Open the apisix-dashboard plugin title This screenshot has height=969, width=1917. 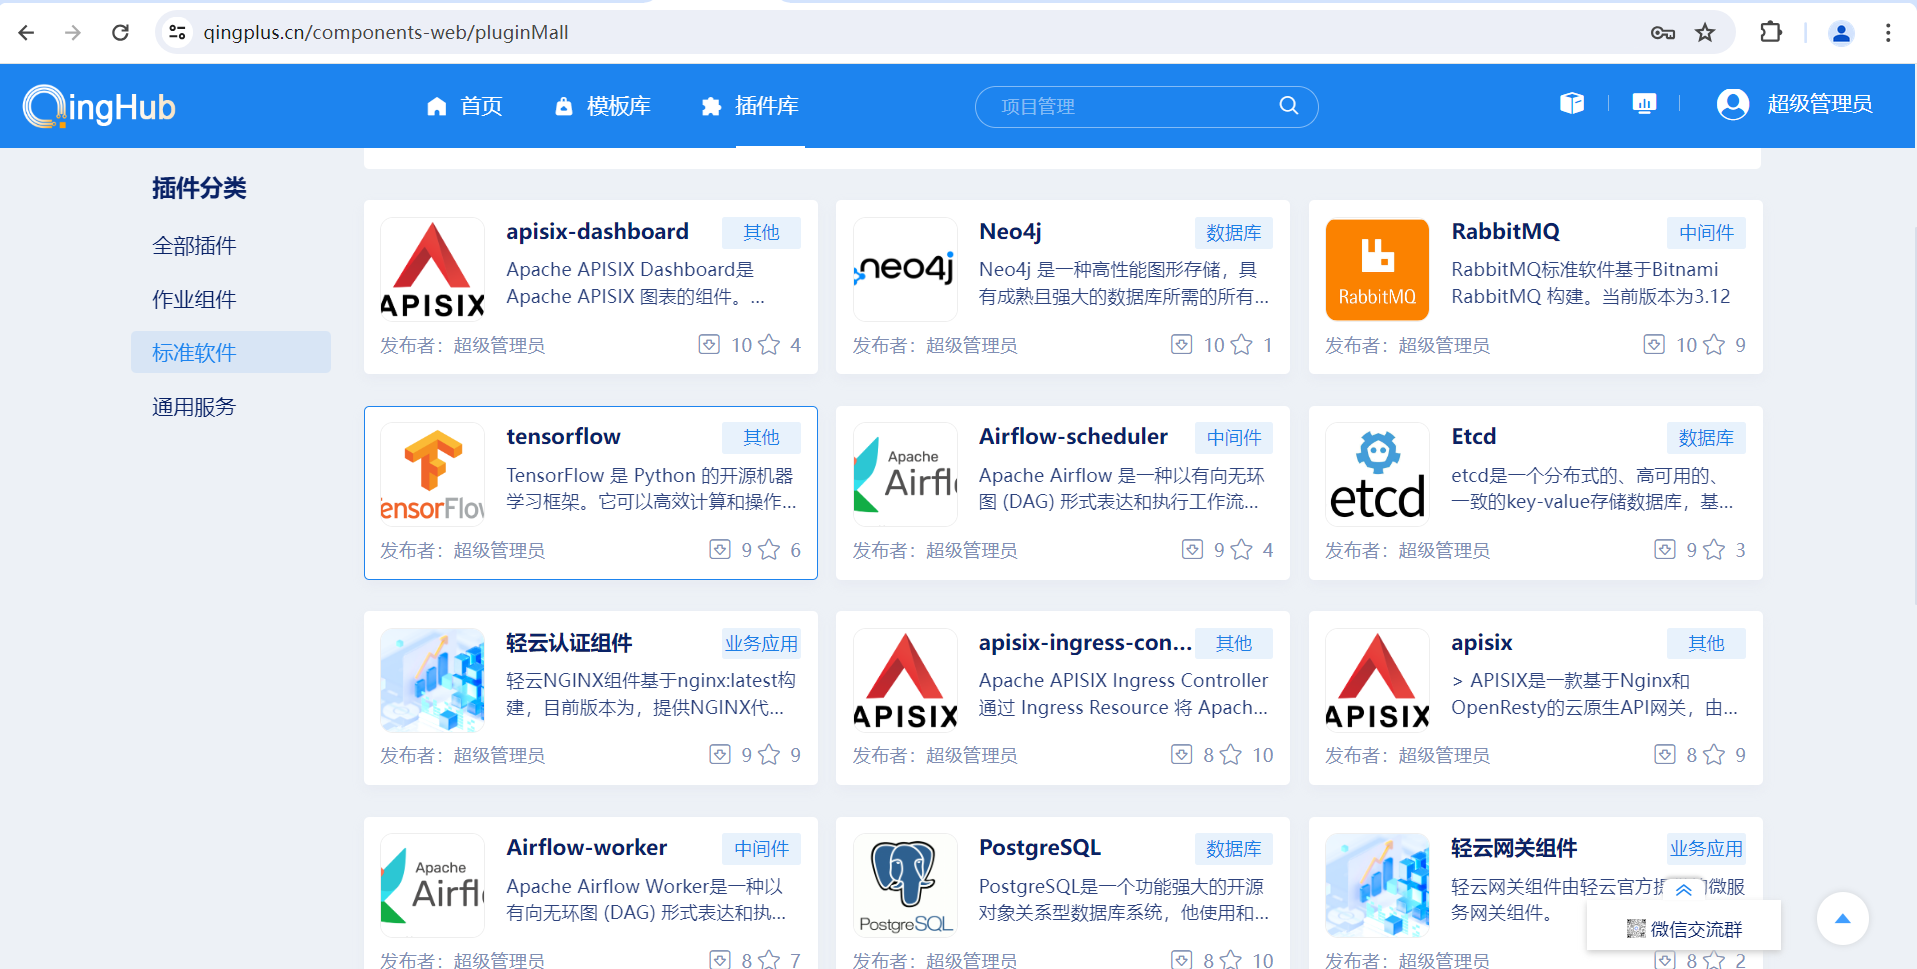tap(597, 232)
